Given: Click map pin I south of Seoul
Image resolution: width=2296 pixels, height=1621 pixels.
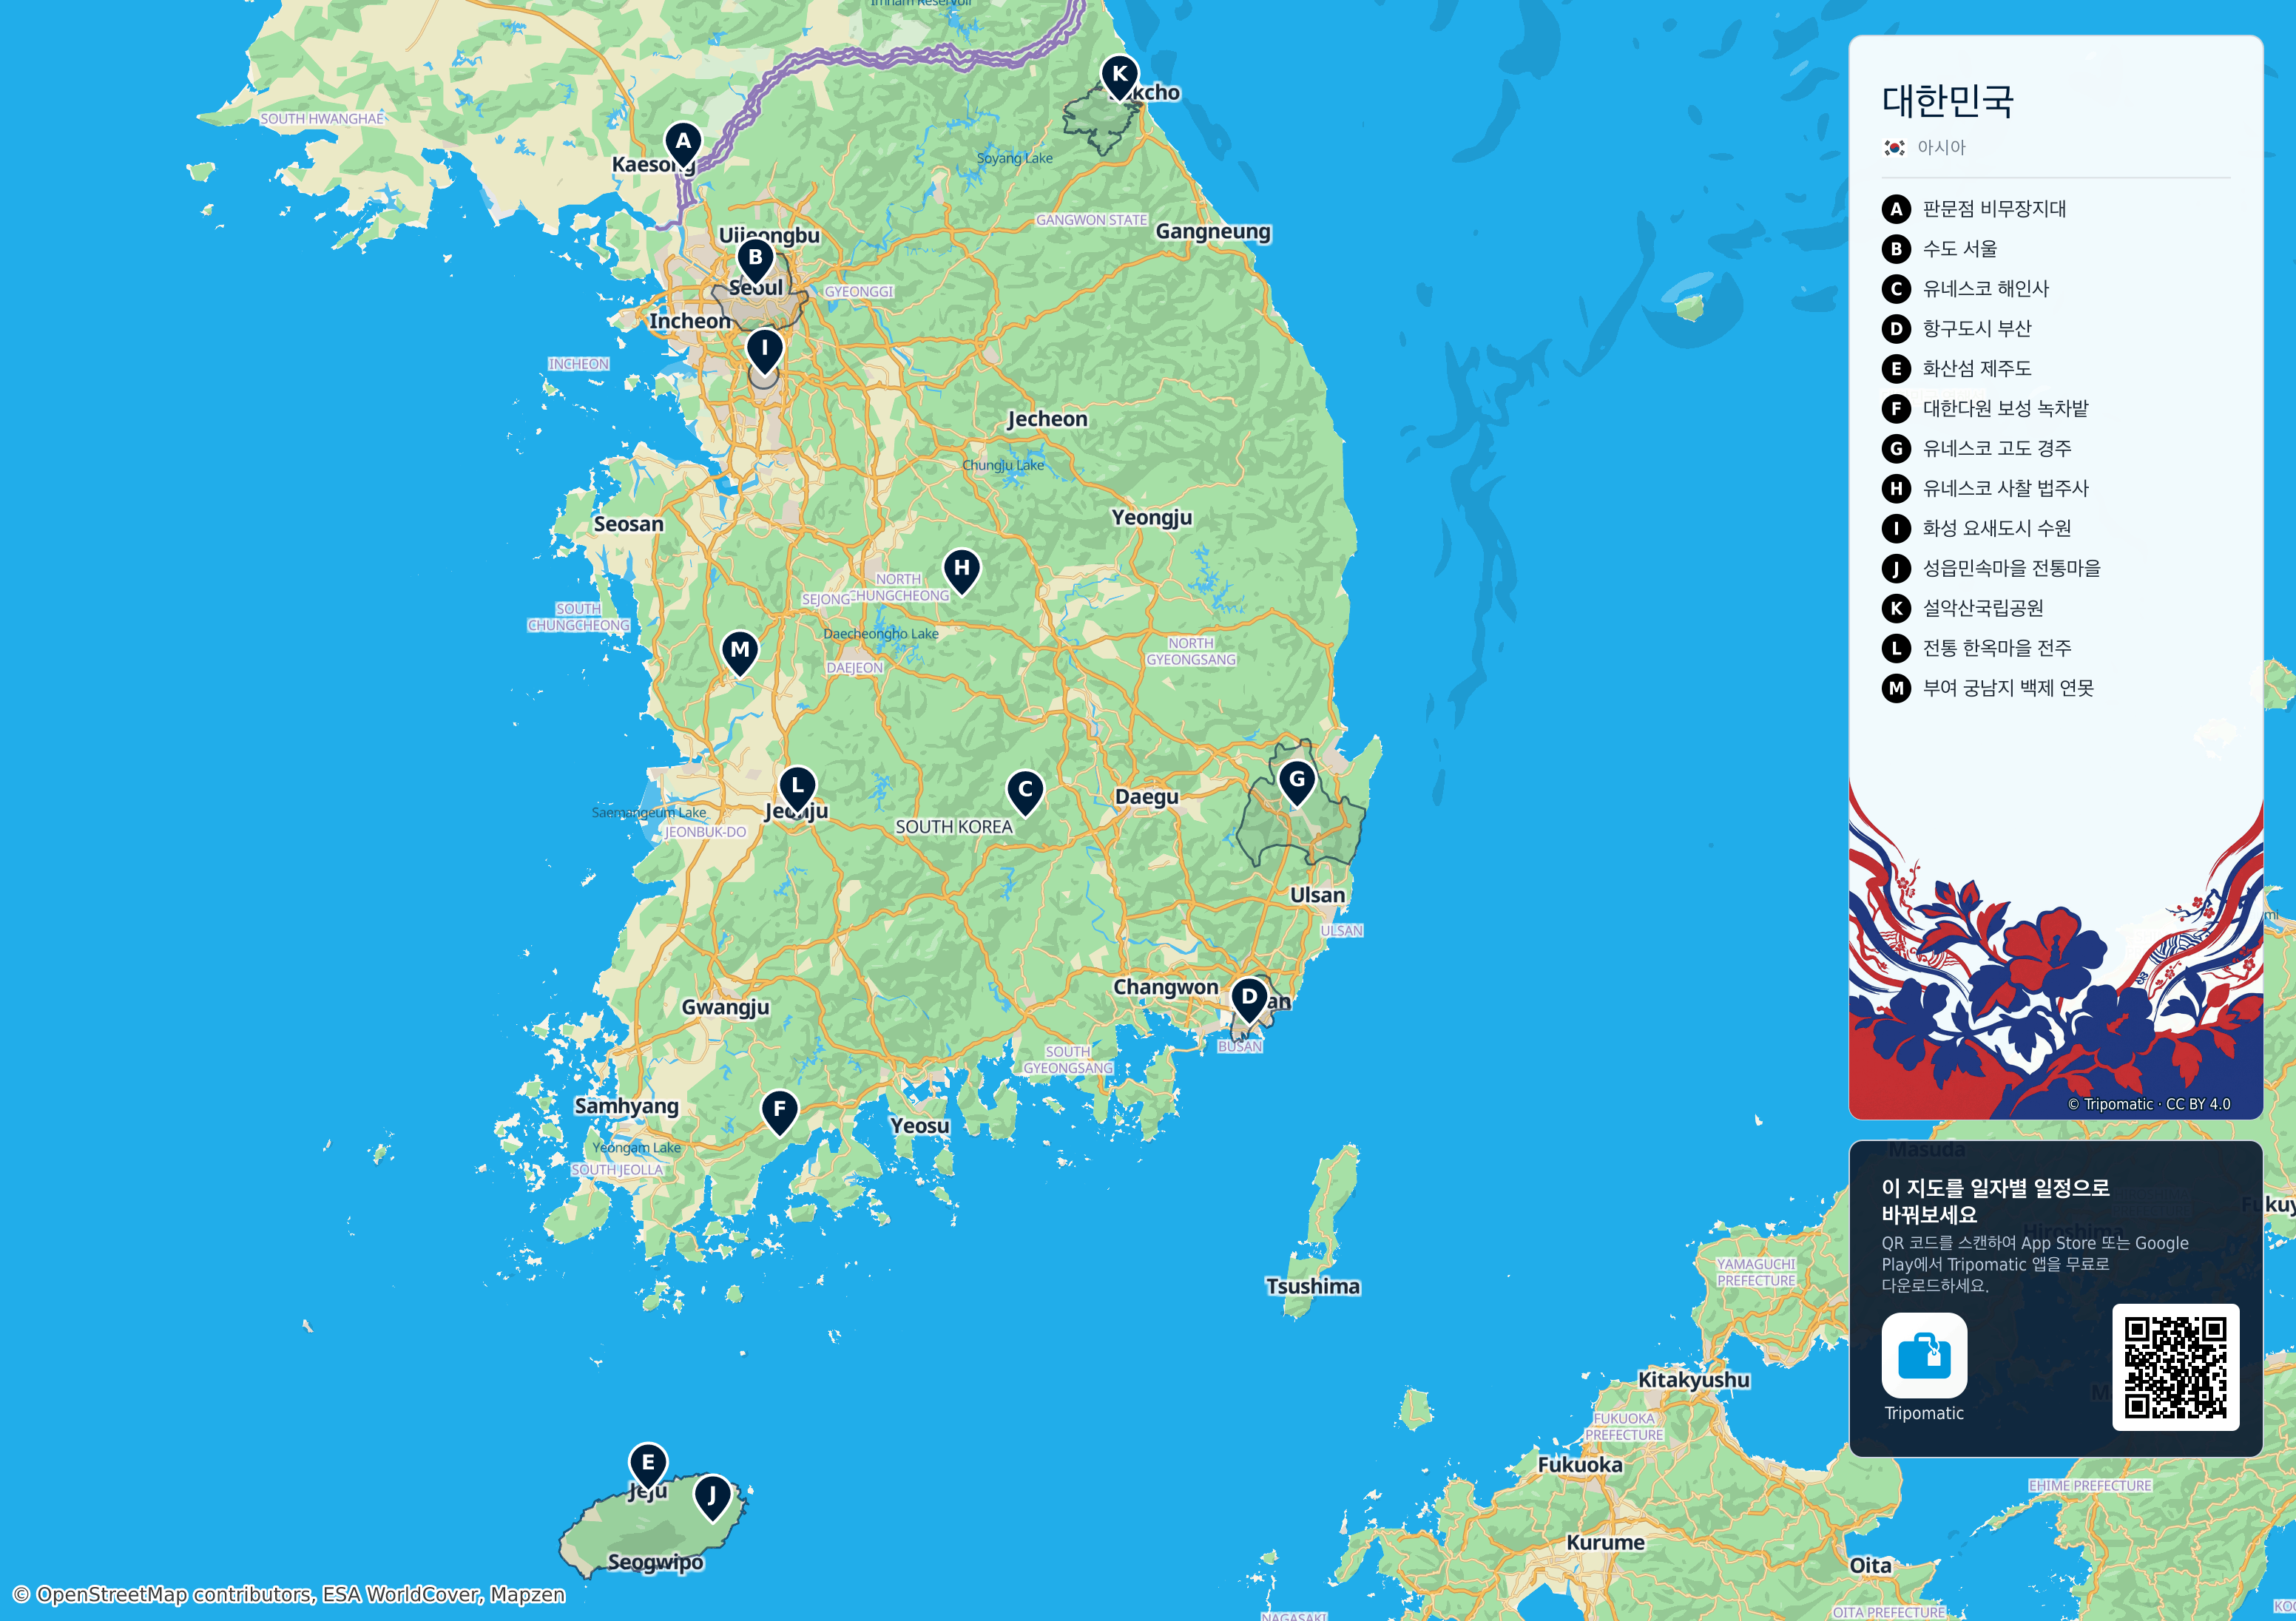Looking at the screenshot, I should coord(765,351).
